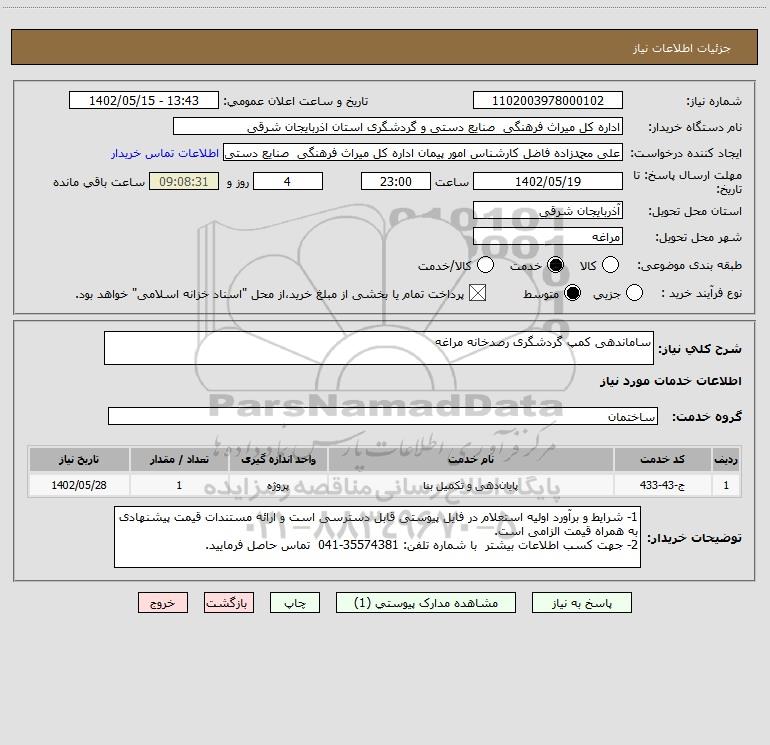The height and width of the screenshot is (745, 770).
Task: Click service code cell ج-43-433
Action: pyautogui.click(x=662, y=485)
